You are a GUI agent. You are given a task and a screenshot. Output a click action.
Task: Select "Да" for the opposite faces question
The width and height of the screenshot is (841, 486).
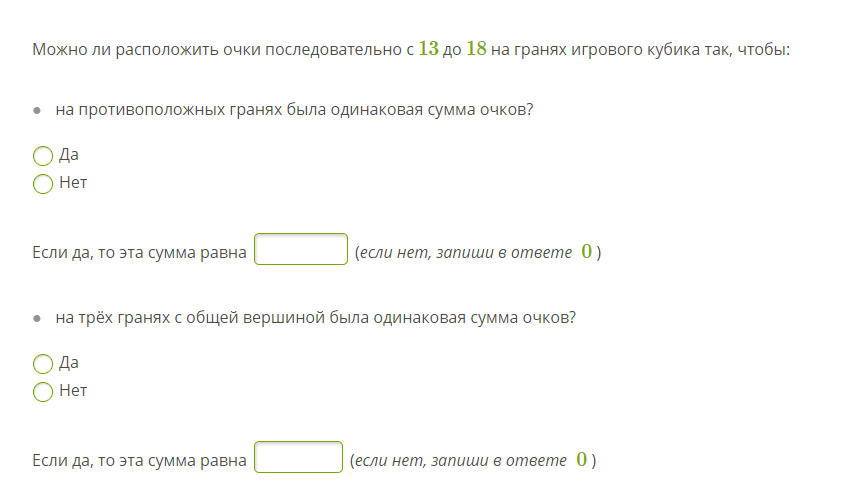click(43, 156)
